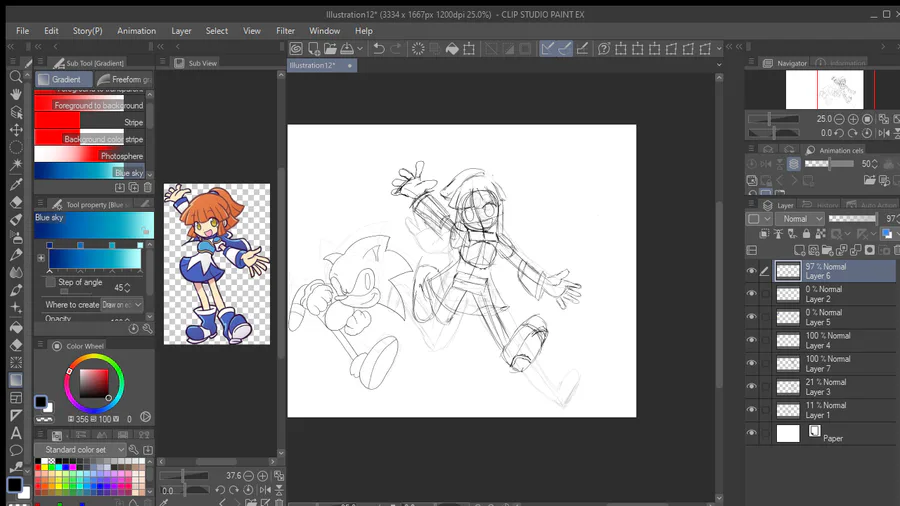900x506 pixels.
Task: Expand the gradient color bar plus expander
Action: (x=41, y=258)
